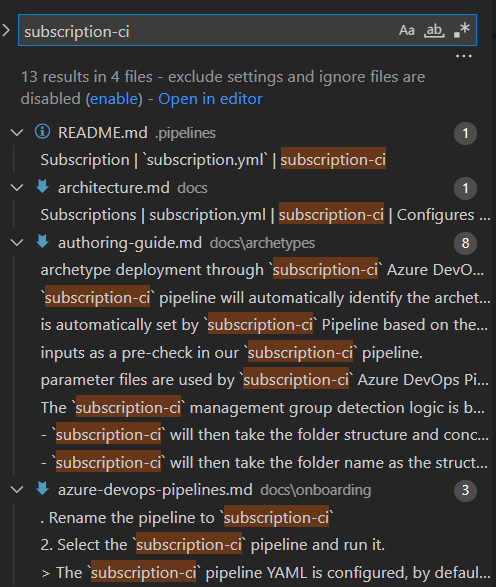This screenshot has height=587, width=496.
Task: Click the architecture.md markdown file icon
Action: [42, 186]
